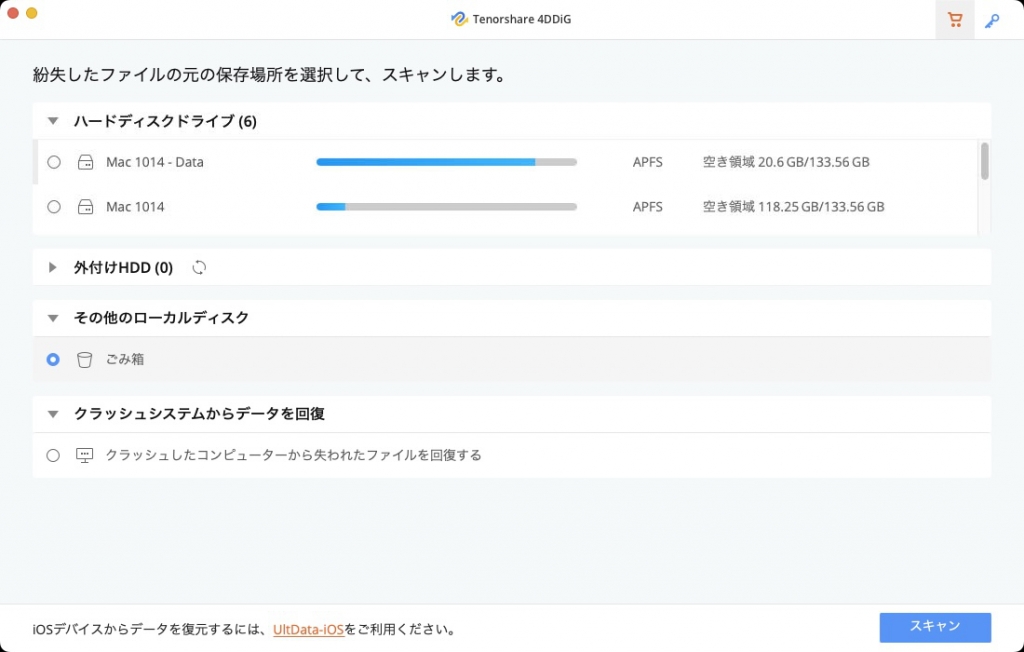The height and width of the screenshot is (652, 1024).
Task: Select the クラッシュしたコンピューター recovery radio button
Action: click(53, 455)
